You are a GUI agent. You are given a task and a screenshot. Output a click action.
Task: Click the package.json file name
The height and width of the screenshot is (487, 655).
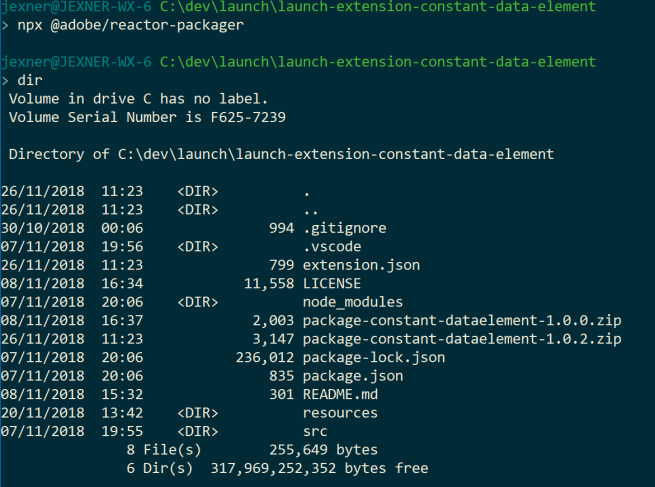coord(352,376)
